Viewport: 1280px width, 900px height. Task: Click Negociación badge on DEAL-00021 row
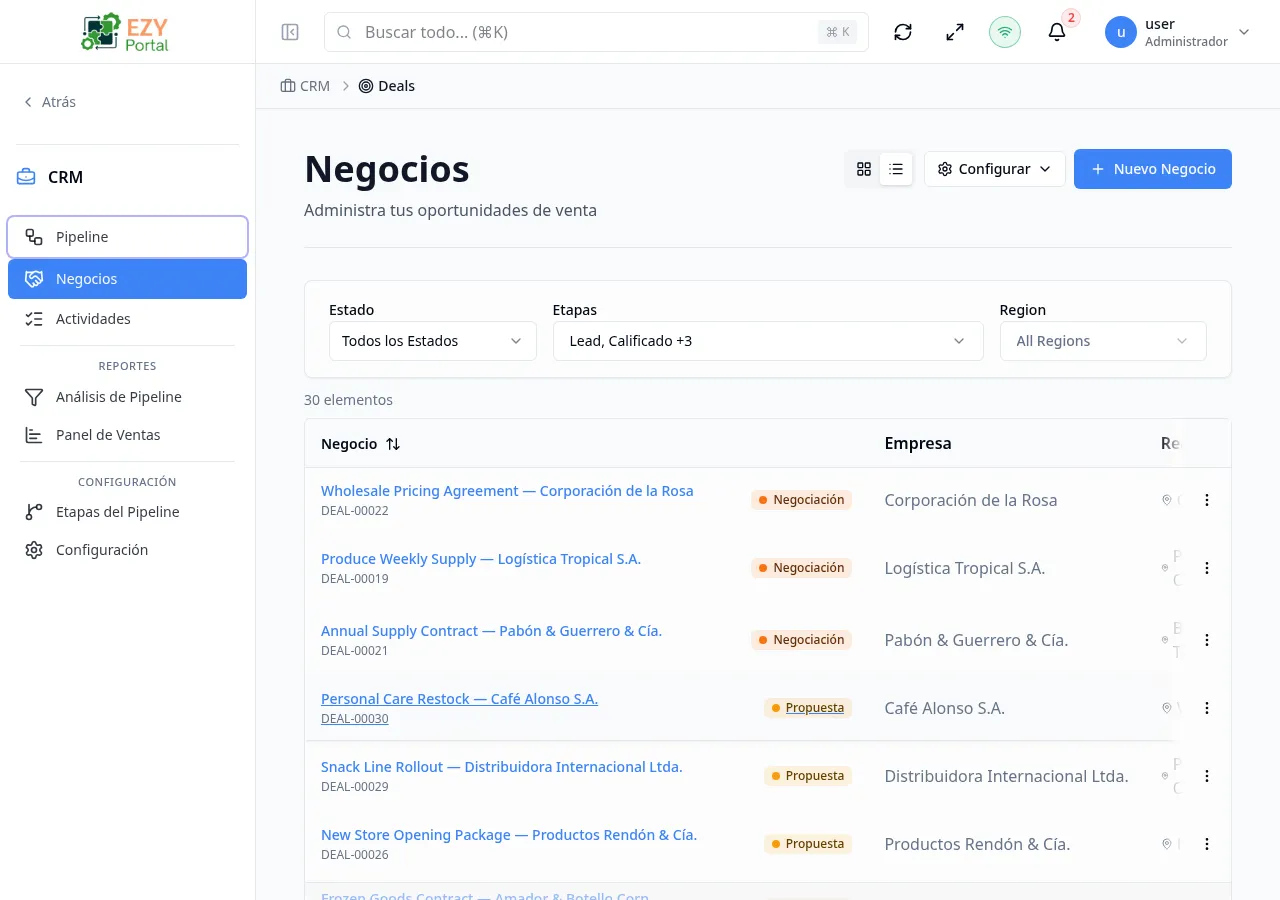click(x=801, y=640)
